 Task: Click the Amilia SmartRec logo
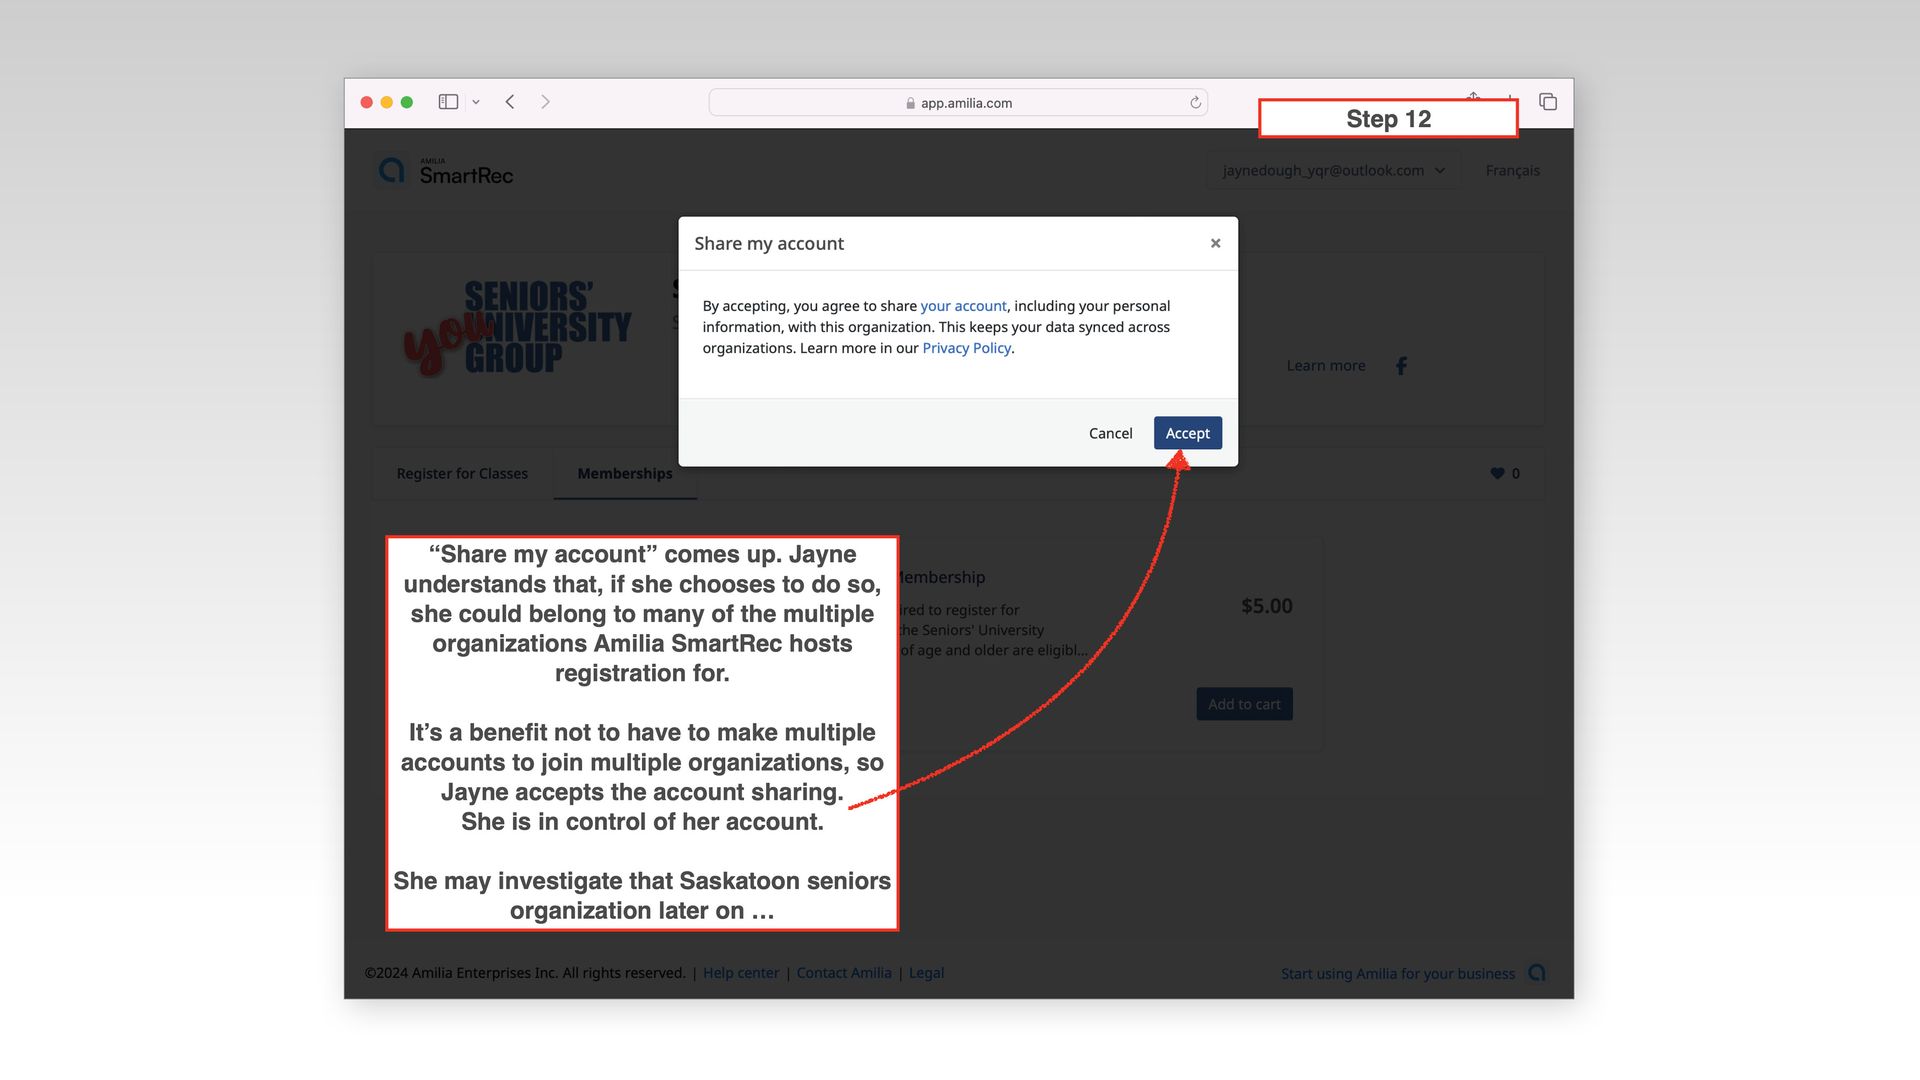tap(445, 171)
